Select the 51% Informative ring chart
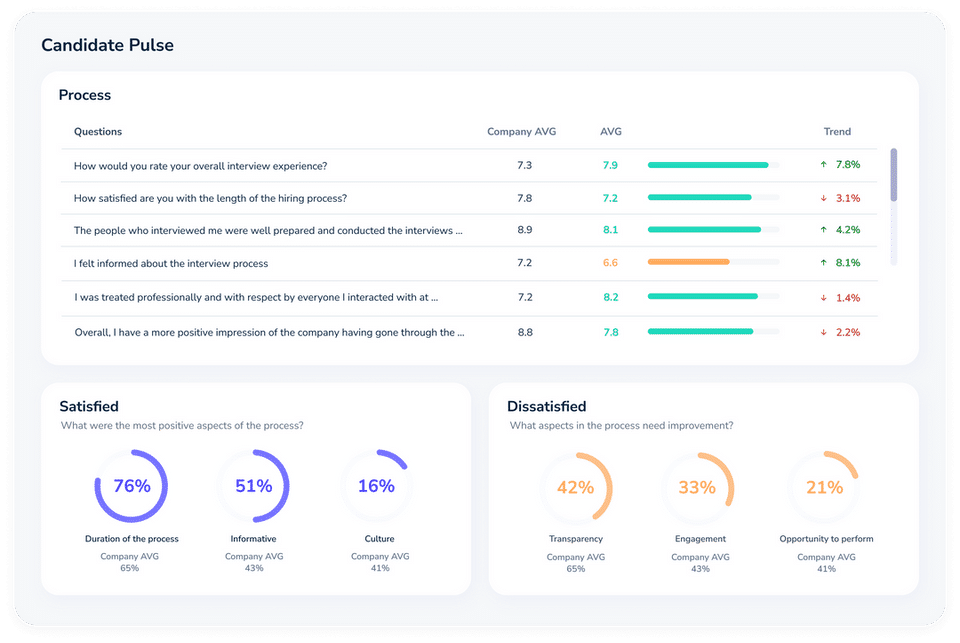This screenshot has width=960, height=643. pos(253,486)
